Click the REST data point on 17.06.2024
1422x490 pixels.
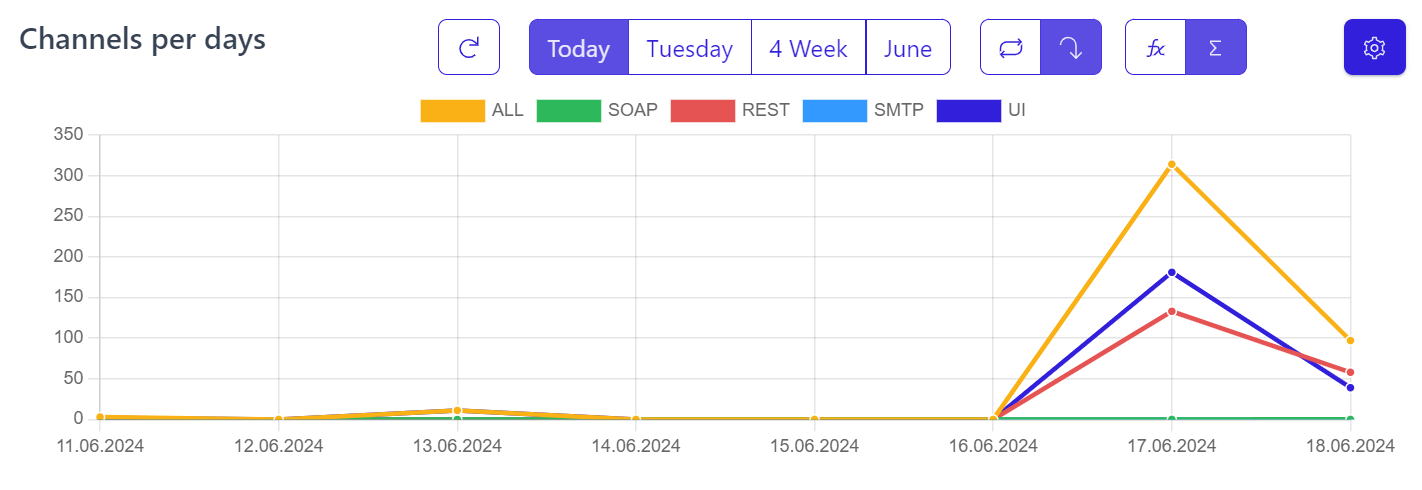pos(1171,311)
